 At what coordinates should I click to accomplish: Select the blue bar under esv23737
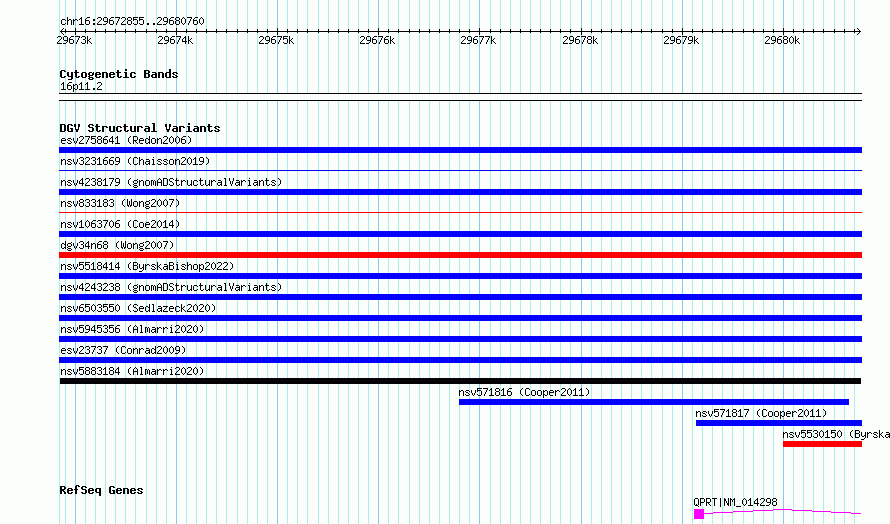pos(460,360)
